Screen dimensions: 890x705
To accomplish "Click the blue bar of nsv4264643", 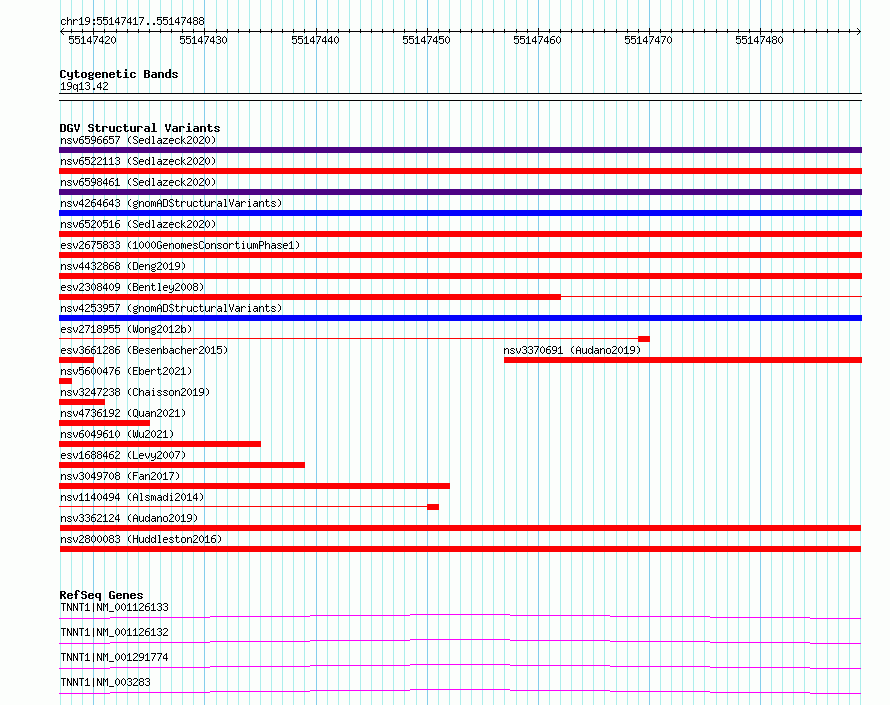I will click(460, 213).
